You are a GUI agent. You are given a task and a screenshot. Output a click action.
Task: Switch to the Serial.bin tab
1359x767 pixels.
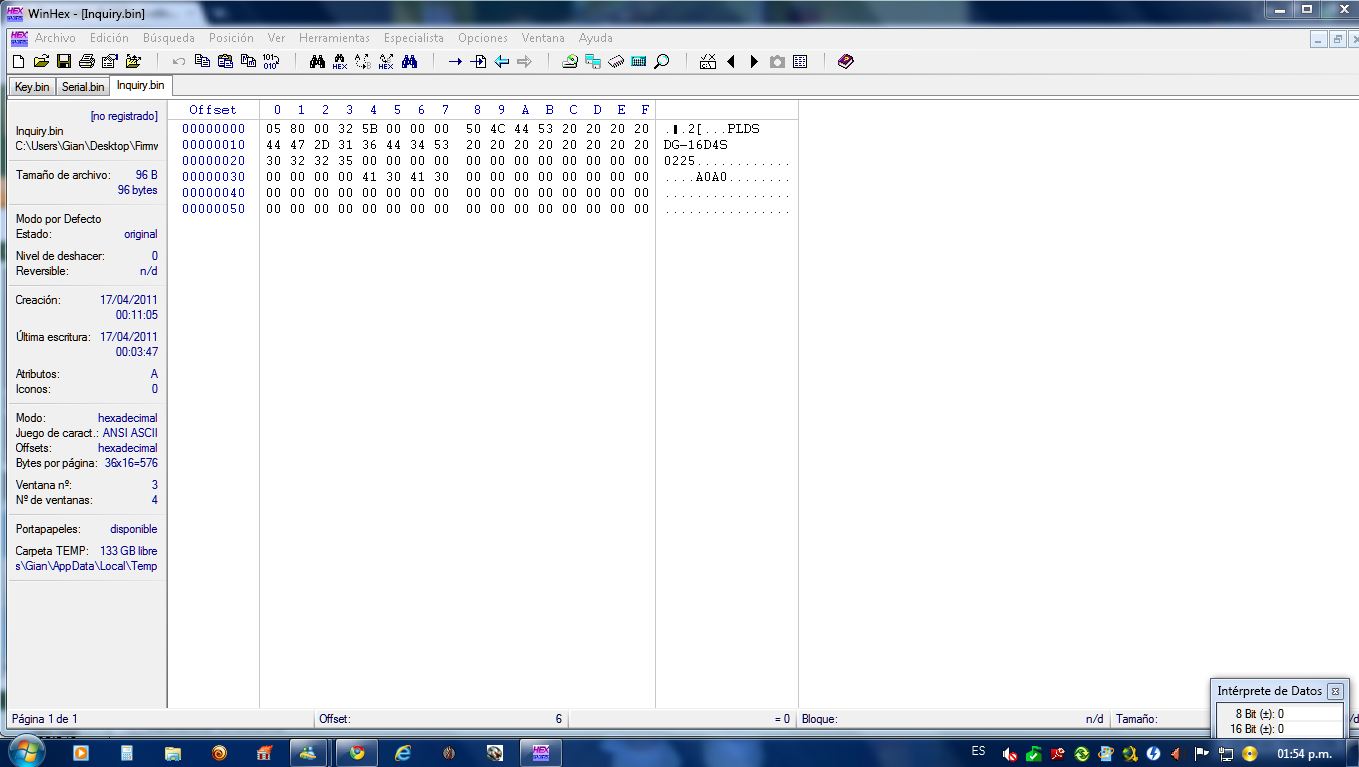click(x=83, y=87)
